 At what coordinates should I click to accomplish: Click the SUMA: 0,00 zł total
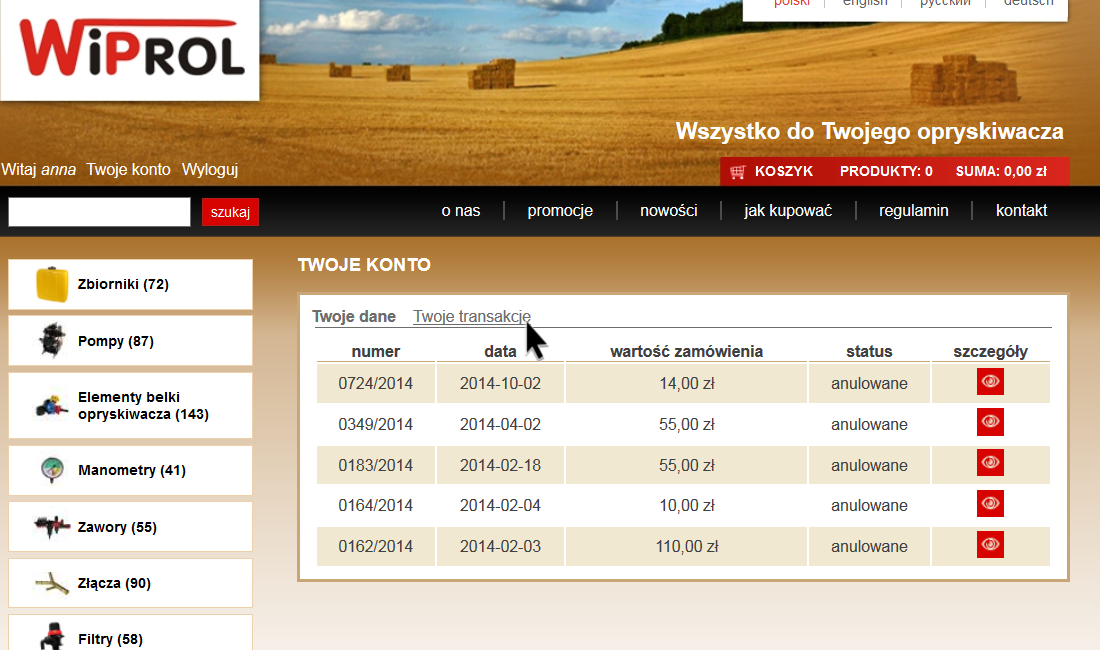click(x=1001, y=171)
